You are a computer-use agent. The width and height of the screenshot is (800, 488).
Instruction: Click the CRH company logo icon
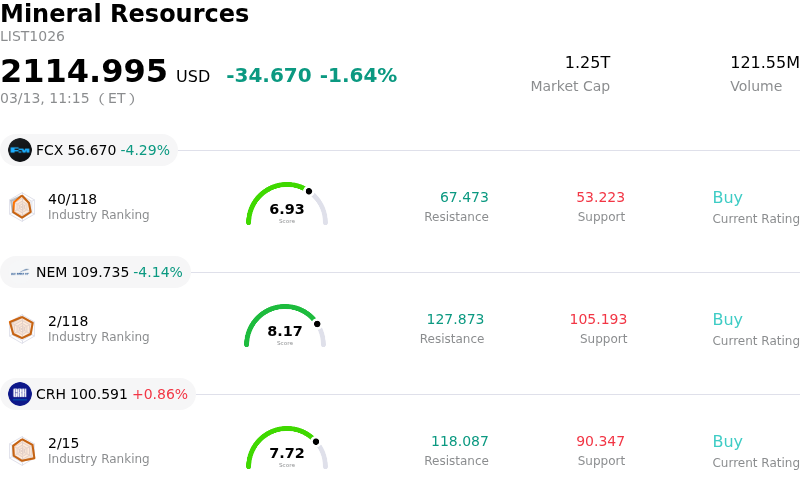pyautogui.click(x=20, y=394)
